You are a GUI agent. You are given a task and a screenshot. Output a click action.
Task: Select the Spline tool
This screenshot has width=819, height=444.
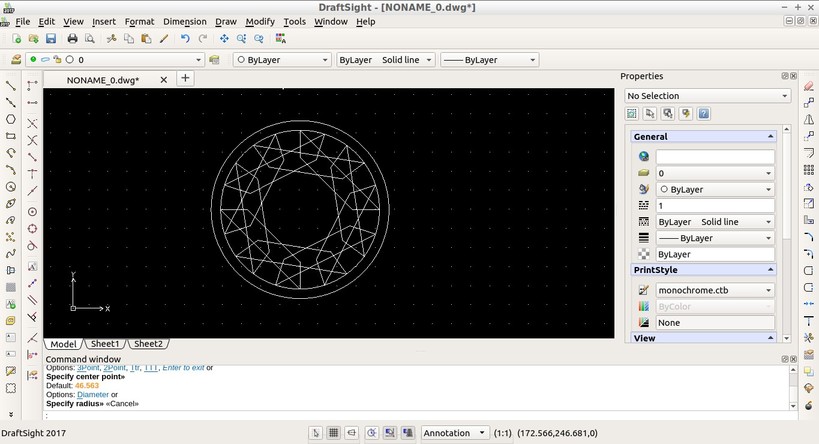[10, 253]
